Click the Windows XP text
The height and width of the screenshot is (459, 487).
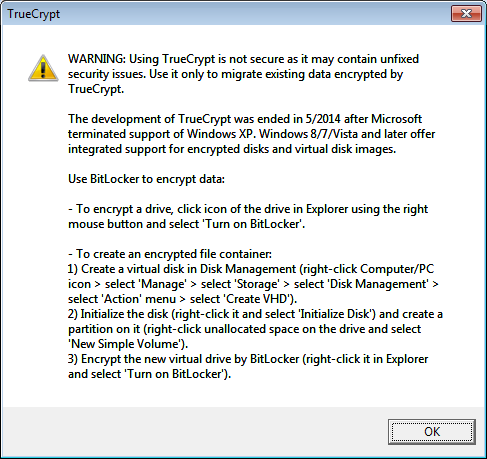[221, 134]
